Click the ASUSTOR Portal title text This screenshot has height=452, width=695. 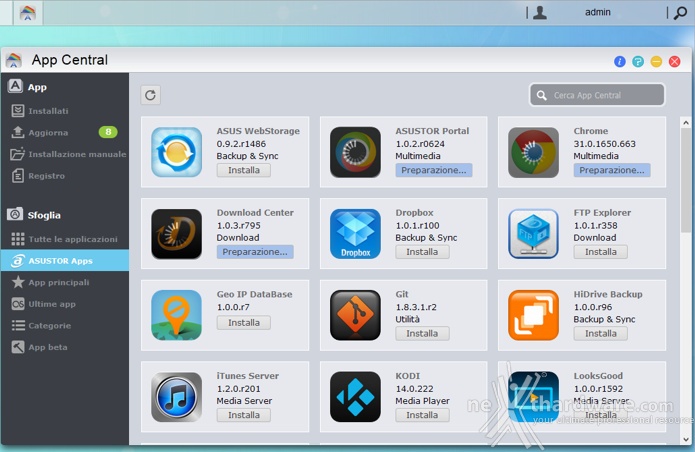[x=432, y=131]
